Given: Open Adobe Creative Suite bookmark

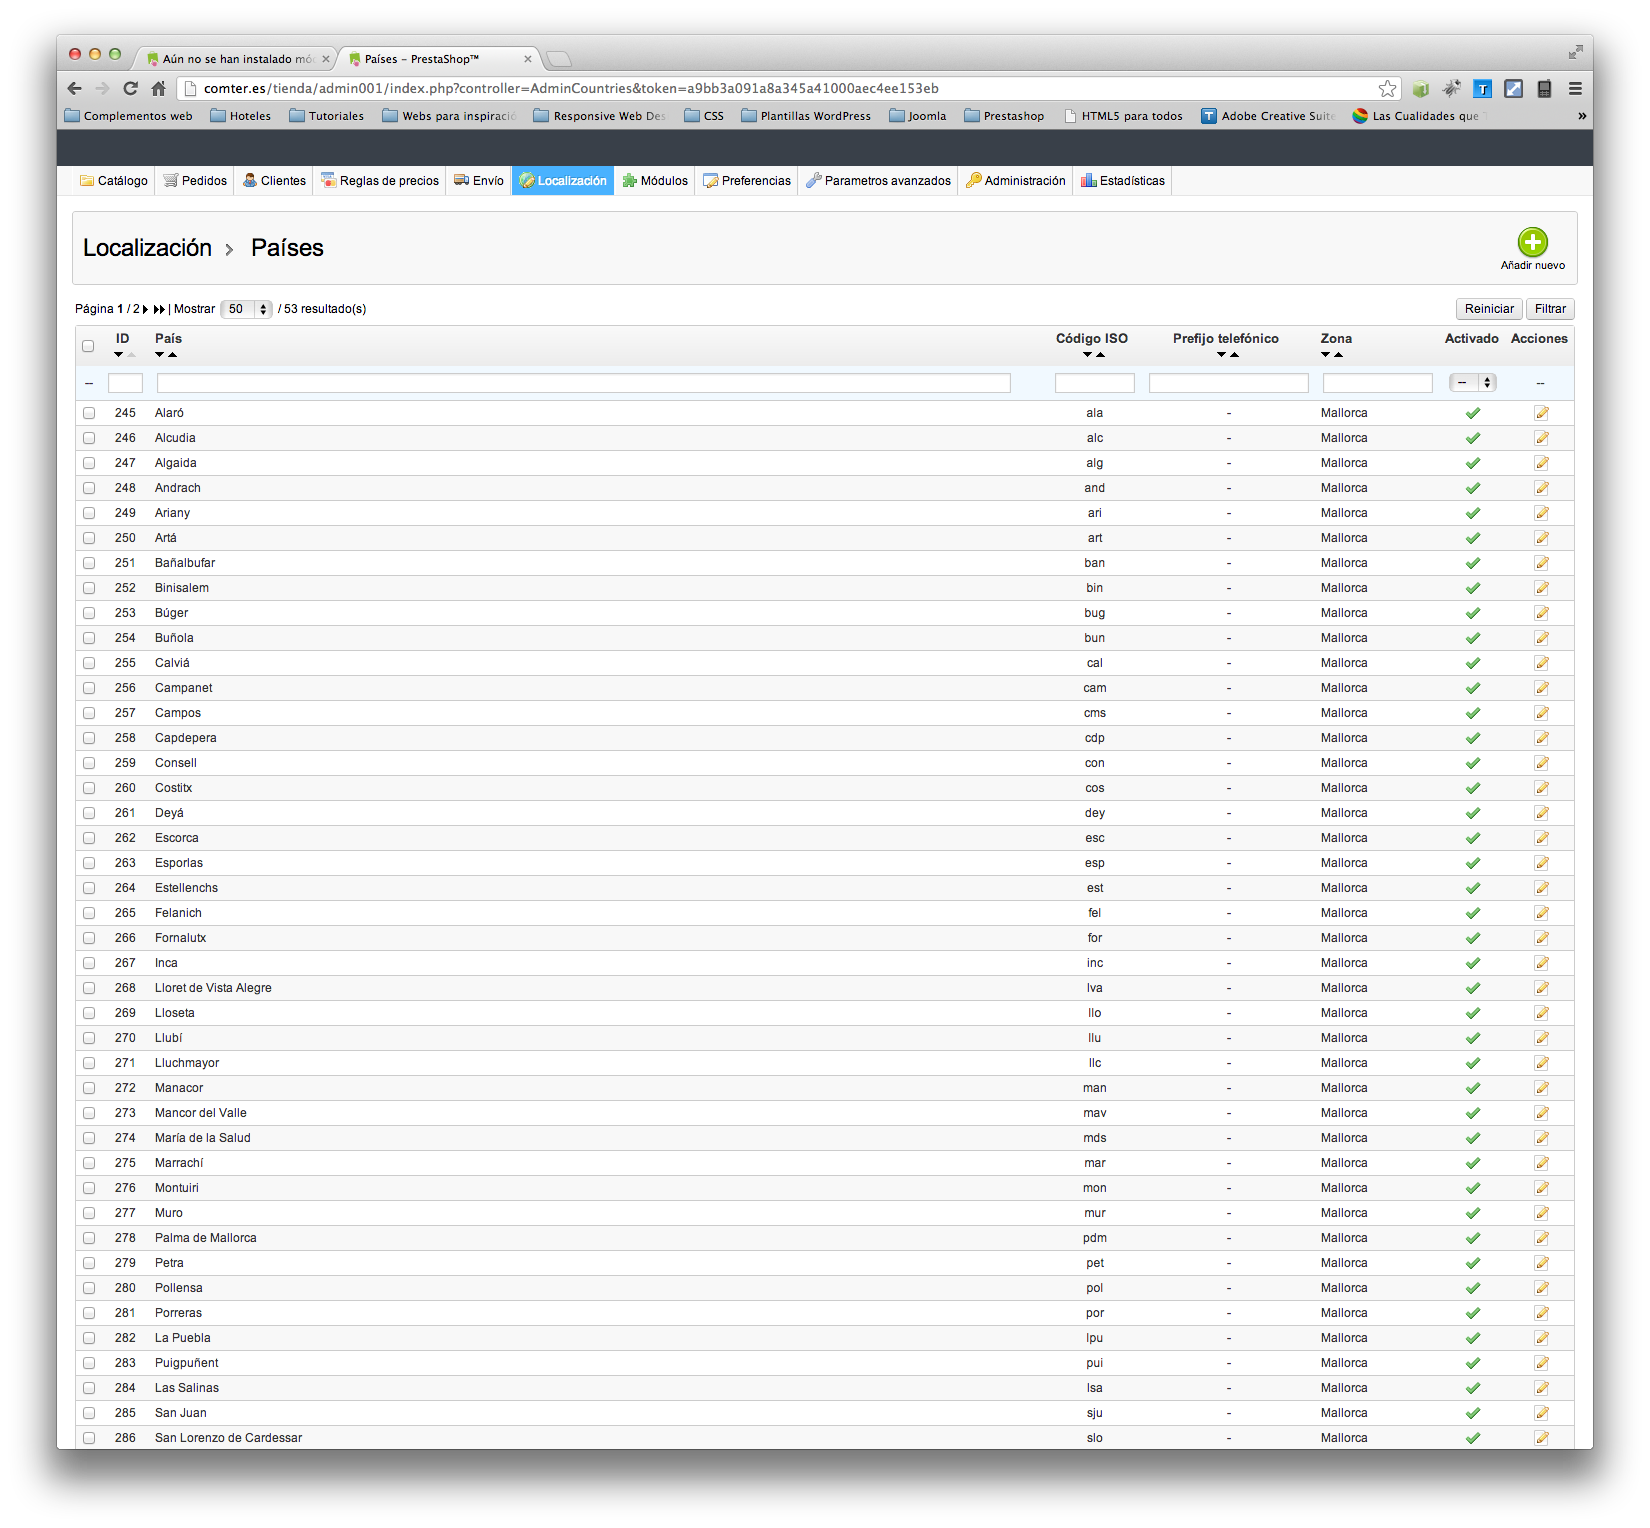Looking at the screenshot, I should [1267, 116].
